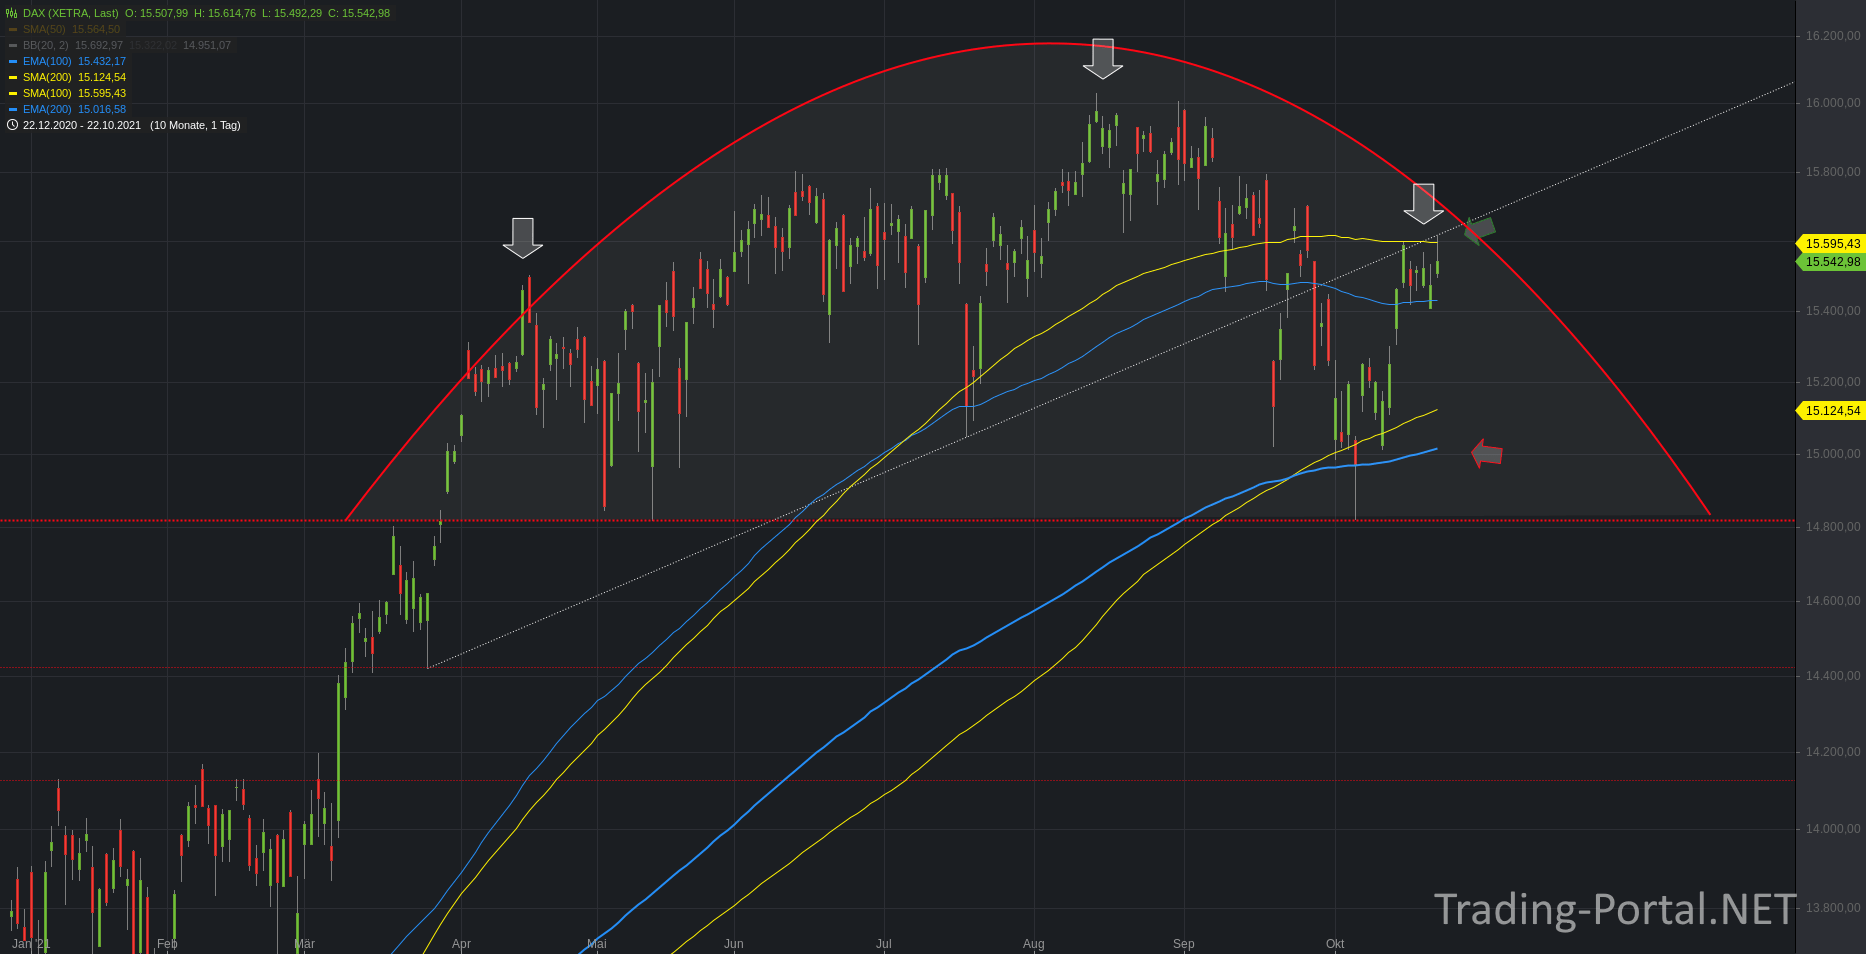The width and height of the screenshot is (1866, 954).
Task: Click the '14.400,00' price axis label
Action: tap(1833, 676)
